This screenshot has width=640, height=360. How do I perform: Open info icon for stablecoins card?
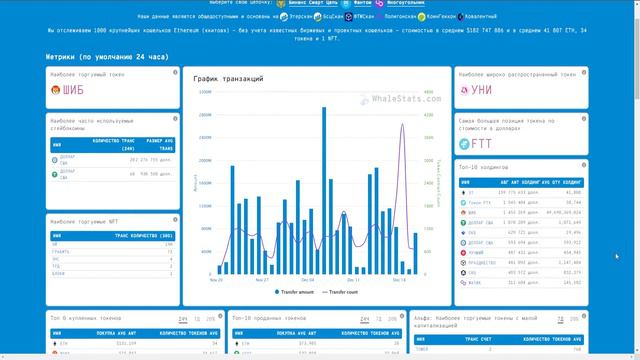click(x=175, y=119)
